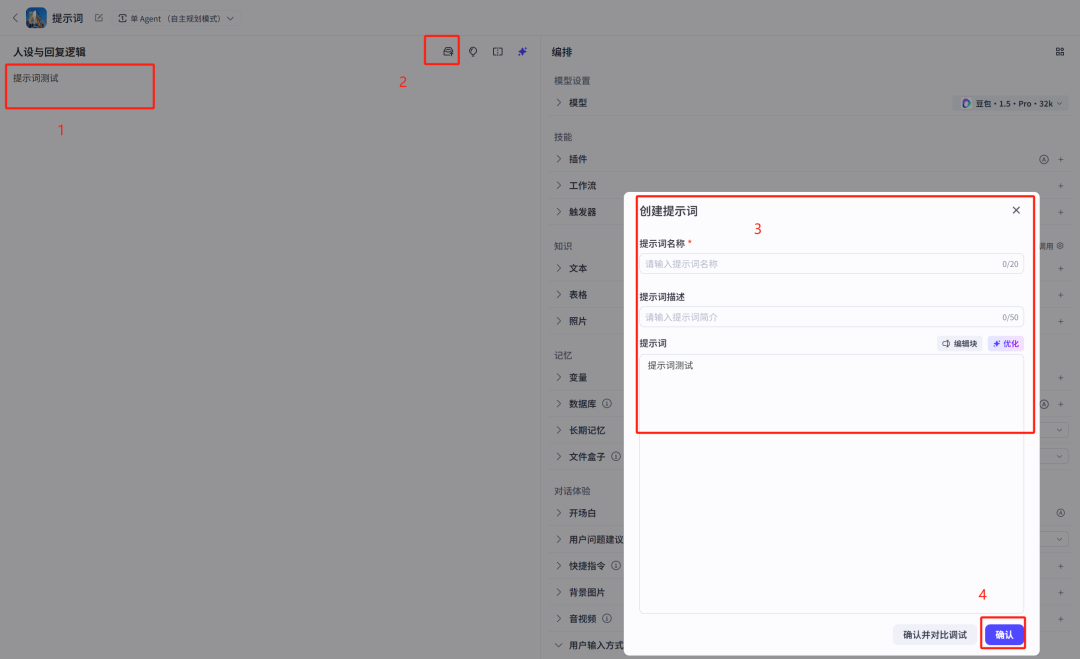Add text knowledge with 文本 plus icon
1080x659 pixels.
pos(1061,268)
